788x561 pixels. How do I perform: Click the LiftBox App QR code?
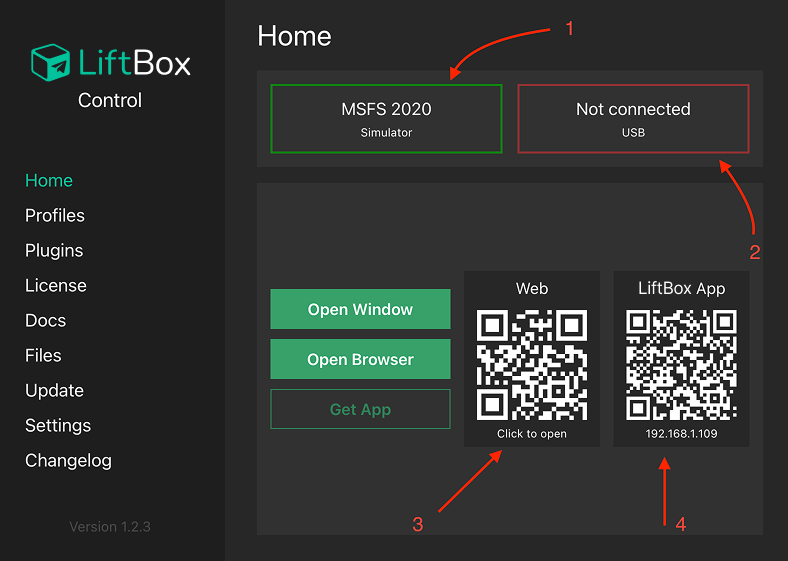(681, 365)
